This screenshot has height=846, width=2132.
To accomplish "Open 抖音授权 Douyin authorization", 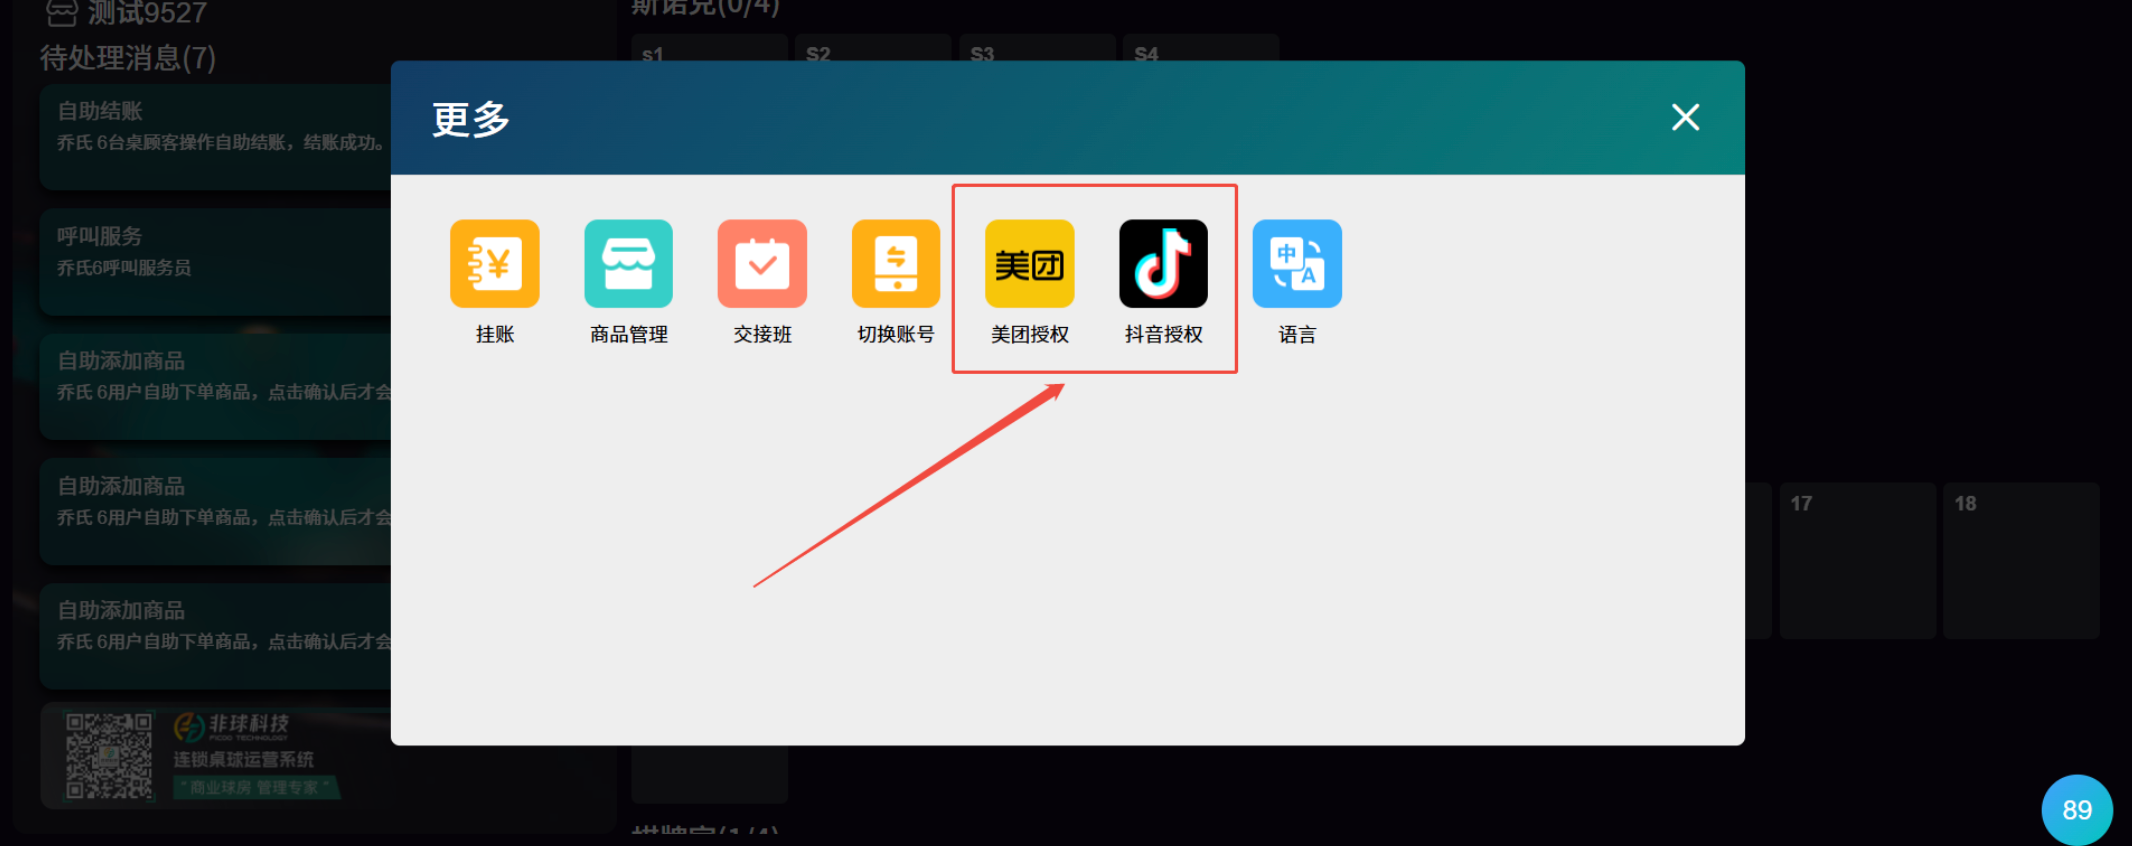I will point(1163,264).
